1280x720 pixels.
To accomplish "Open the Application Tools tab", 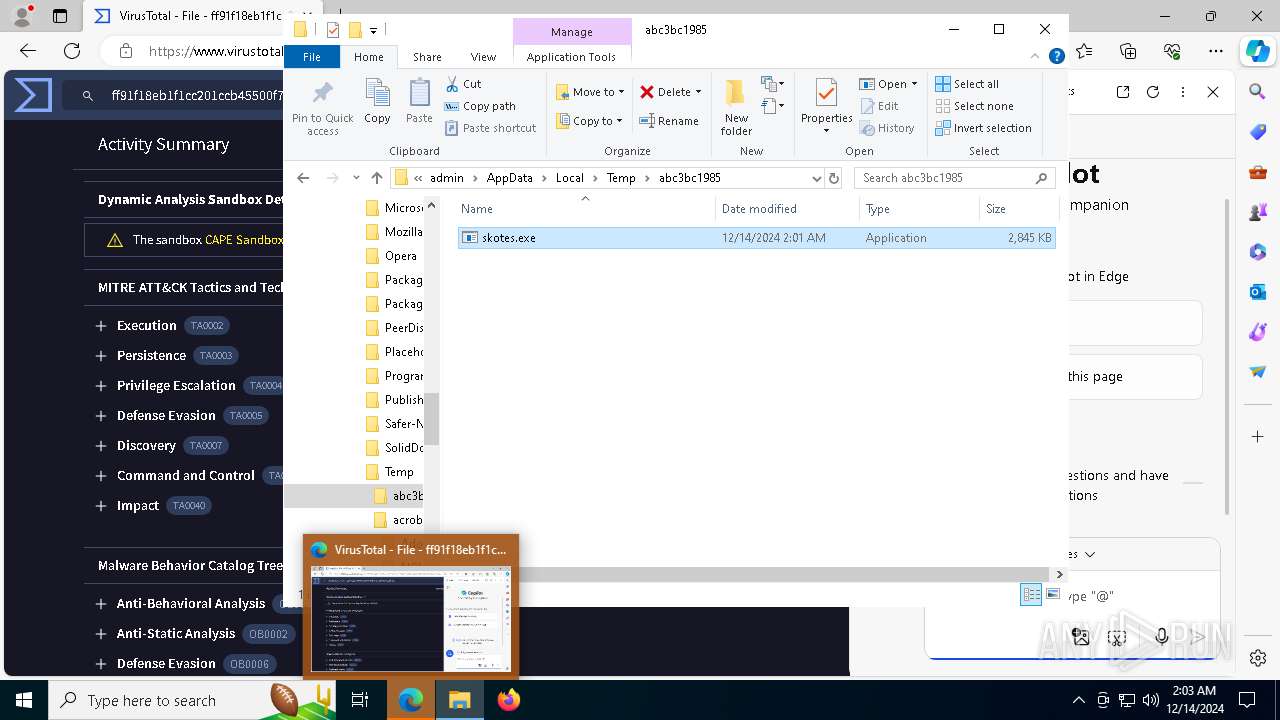I will coord(571,57).
